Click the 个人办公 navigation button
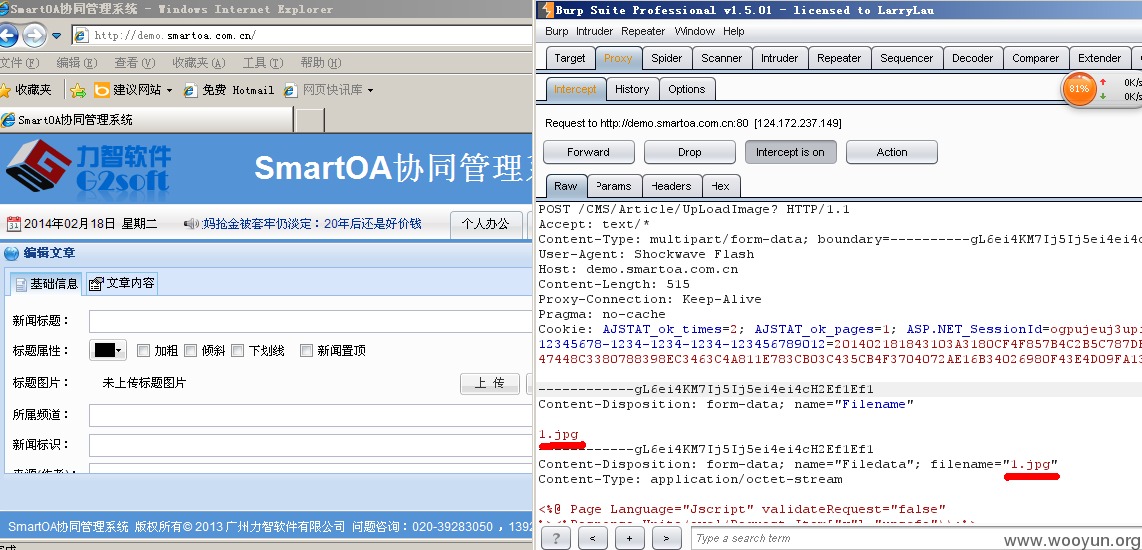The width and height of the screenshot is (1142, 550). (x=486, y=224)
